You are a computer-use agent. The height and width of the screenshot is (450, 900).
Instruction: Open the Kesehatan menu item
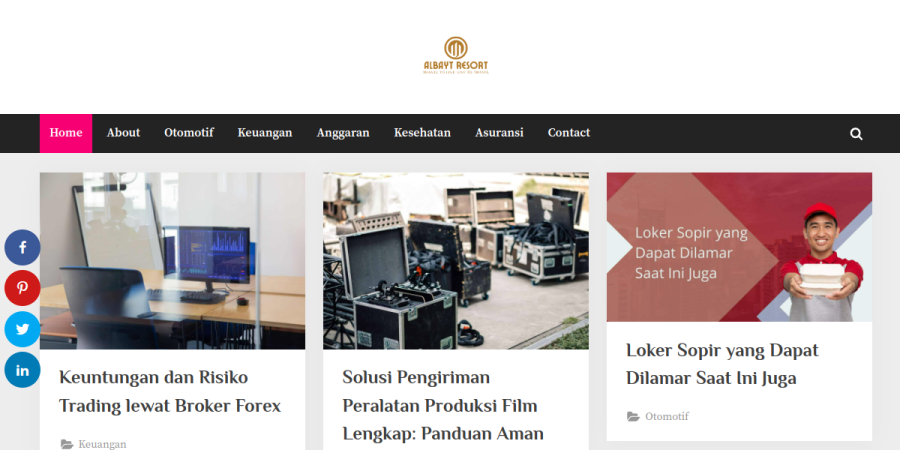pos(422,133)
